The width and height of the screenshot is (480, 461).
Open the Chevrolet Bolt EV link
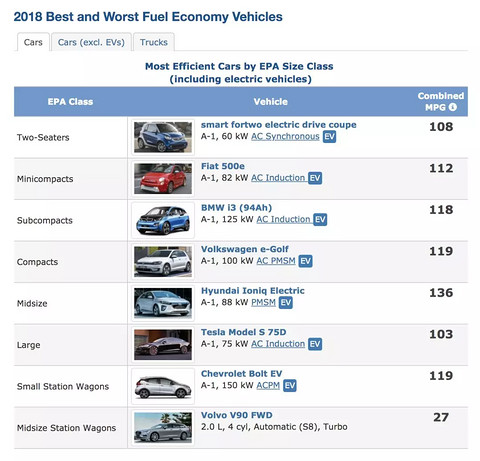[x=241, y=374]
